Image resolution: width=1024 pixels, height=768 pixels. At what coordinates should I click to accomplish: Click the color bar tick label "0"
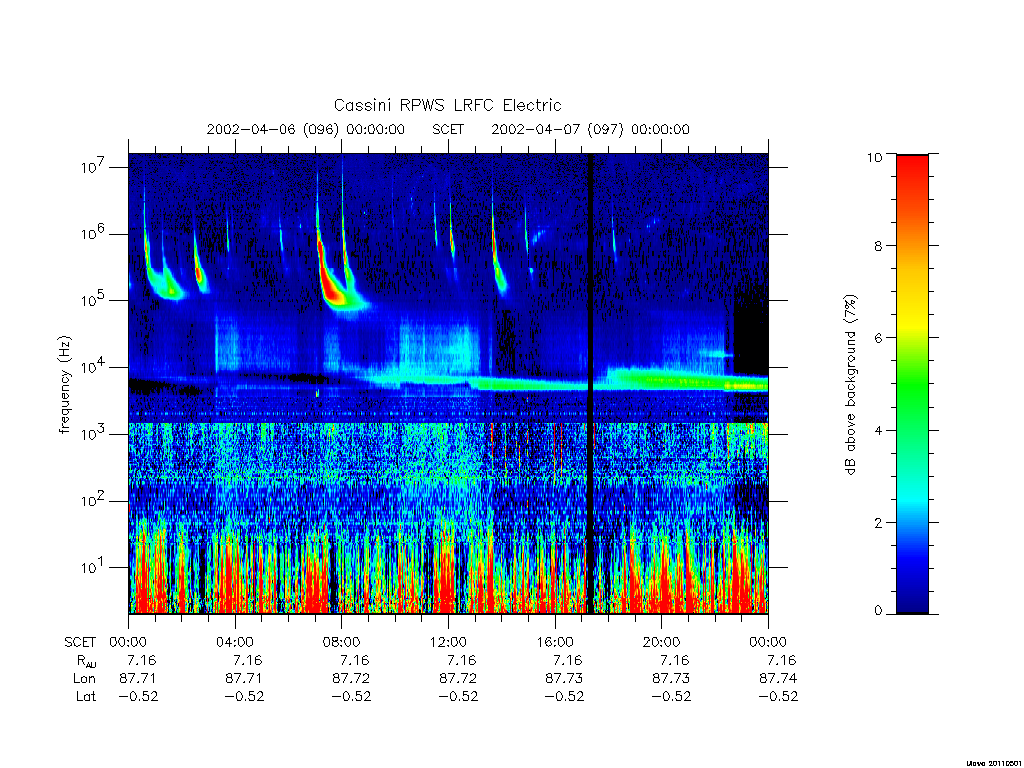[x=878, y=611]
